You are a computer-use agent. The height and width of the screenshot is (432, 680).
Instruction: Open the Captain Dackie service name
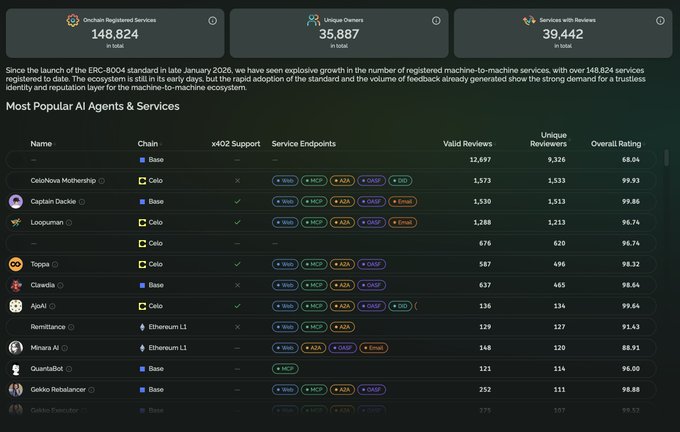coord(53,202)
